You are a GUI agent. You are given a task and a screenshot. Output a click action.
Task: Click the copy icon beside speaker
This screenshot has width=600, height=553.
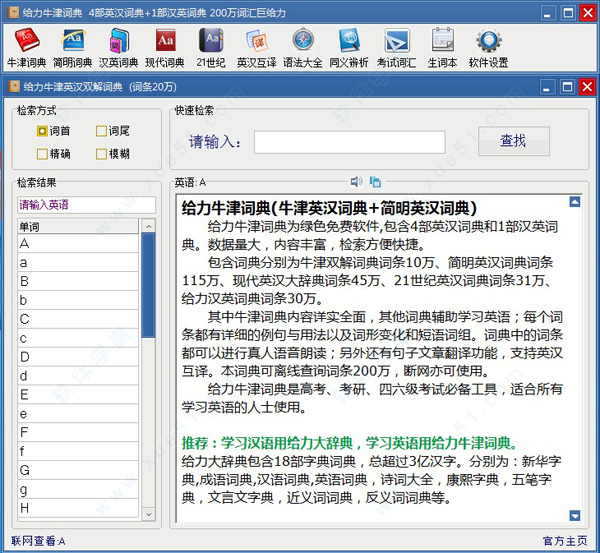pyautogui.click(x=375, y=182)
